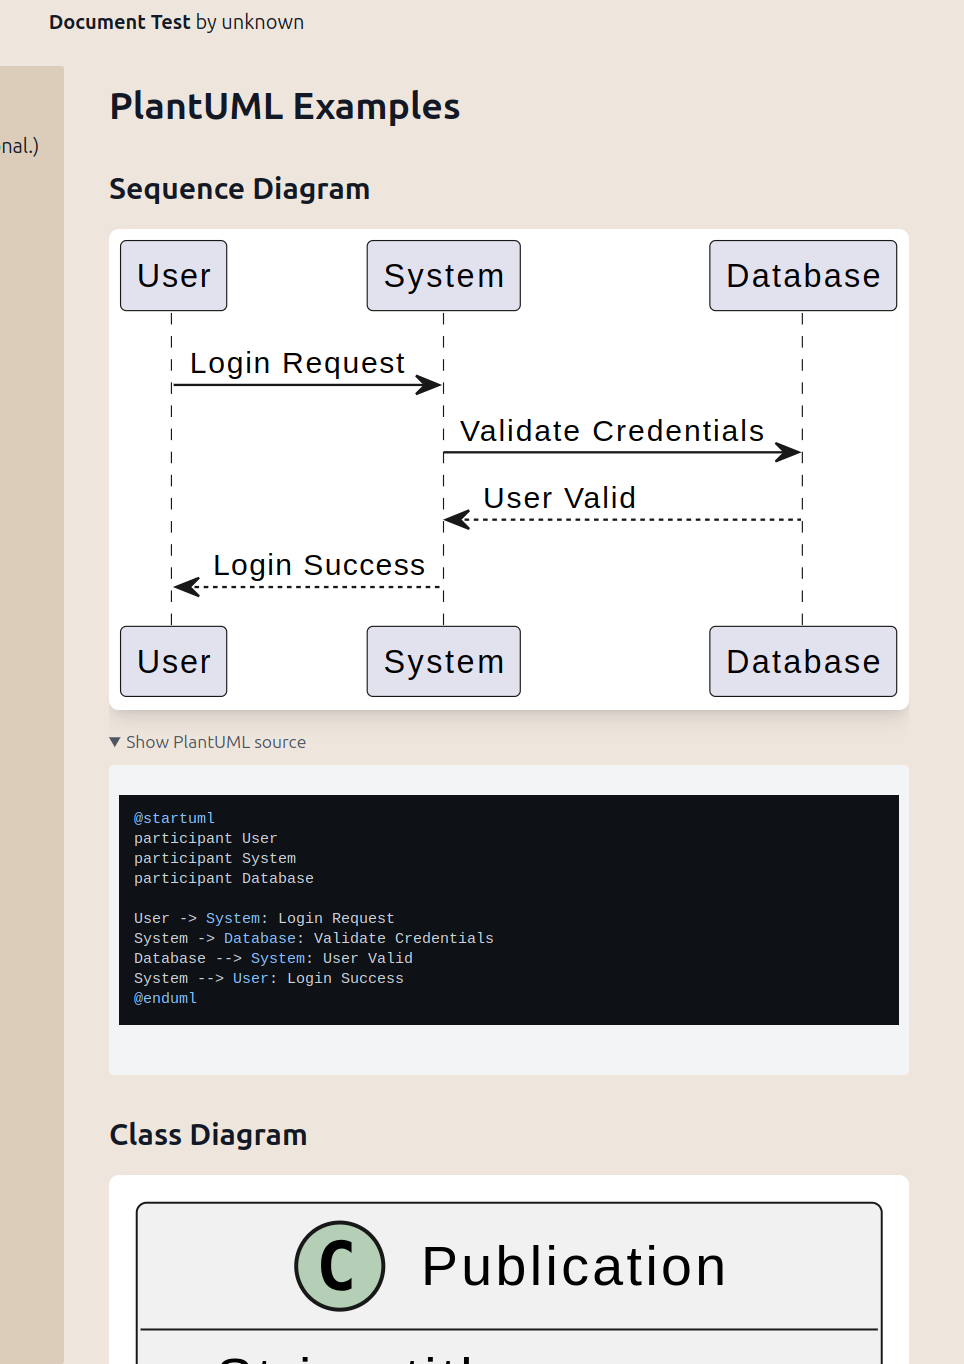The height and width of the screenshot is (1364, 964).
Task: Click the class 'C' icon next to Publication
Action: point(340,1266)
